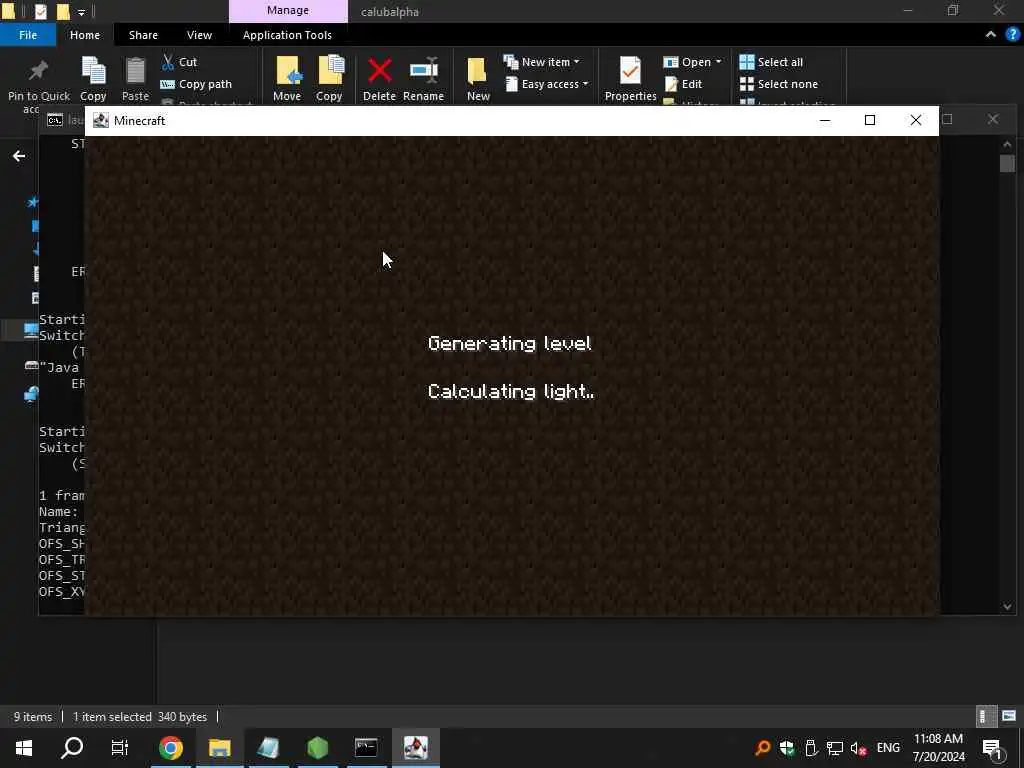Click Edit in the ribbon

[x=684, y=84]
